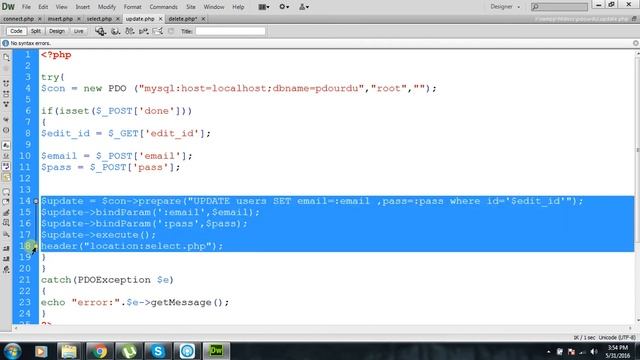The height and width of the screenshot is (360, 640).
Task: Switch to select.php tab
Action: (99, 19)
